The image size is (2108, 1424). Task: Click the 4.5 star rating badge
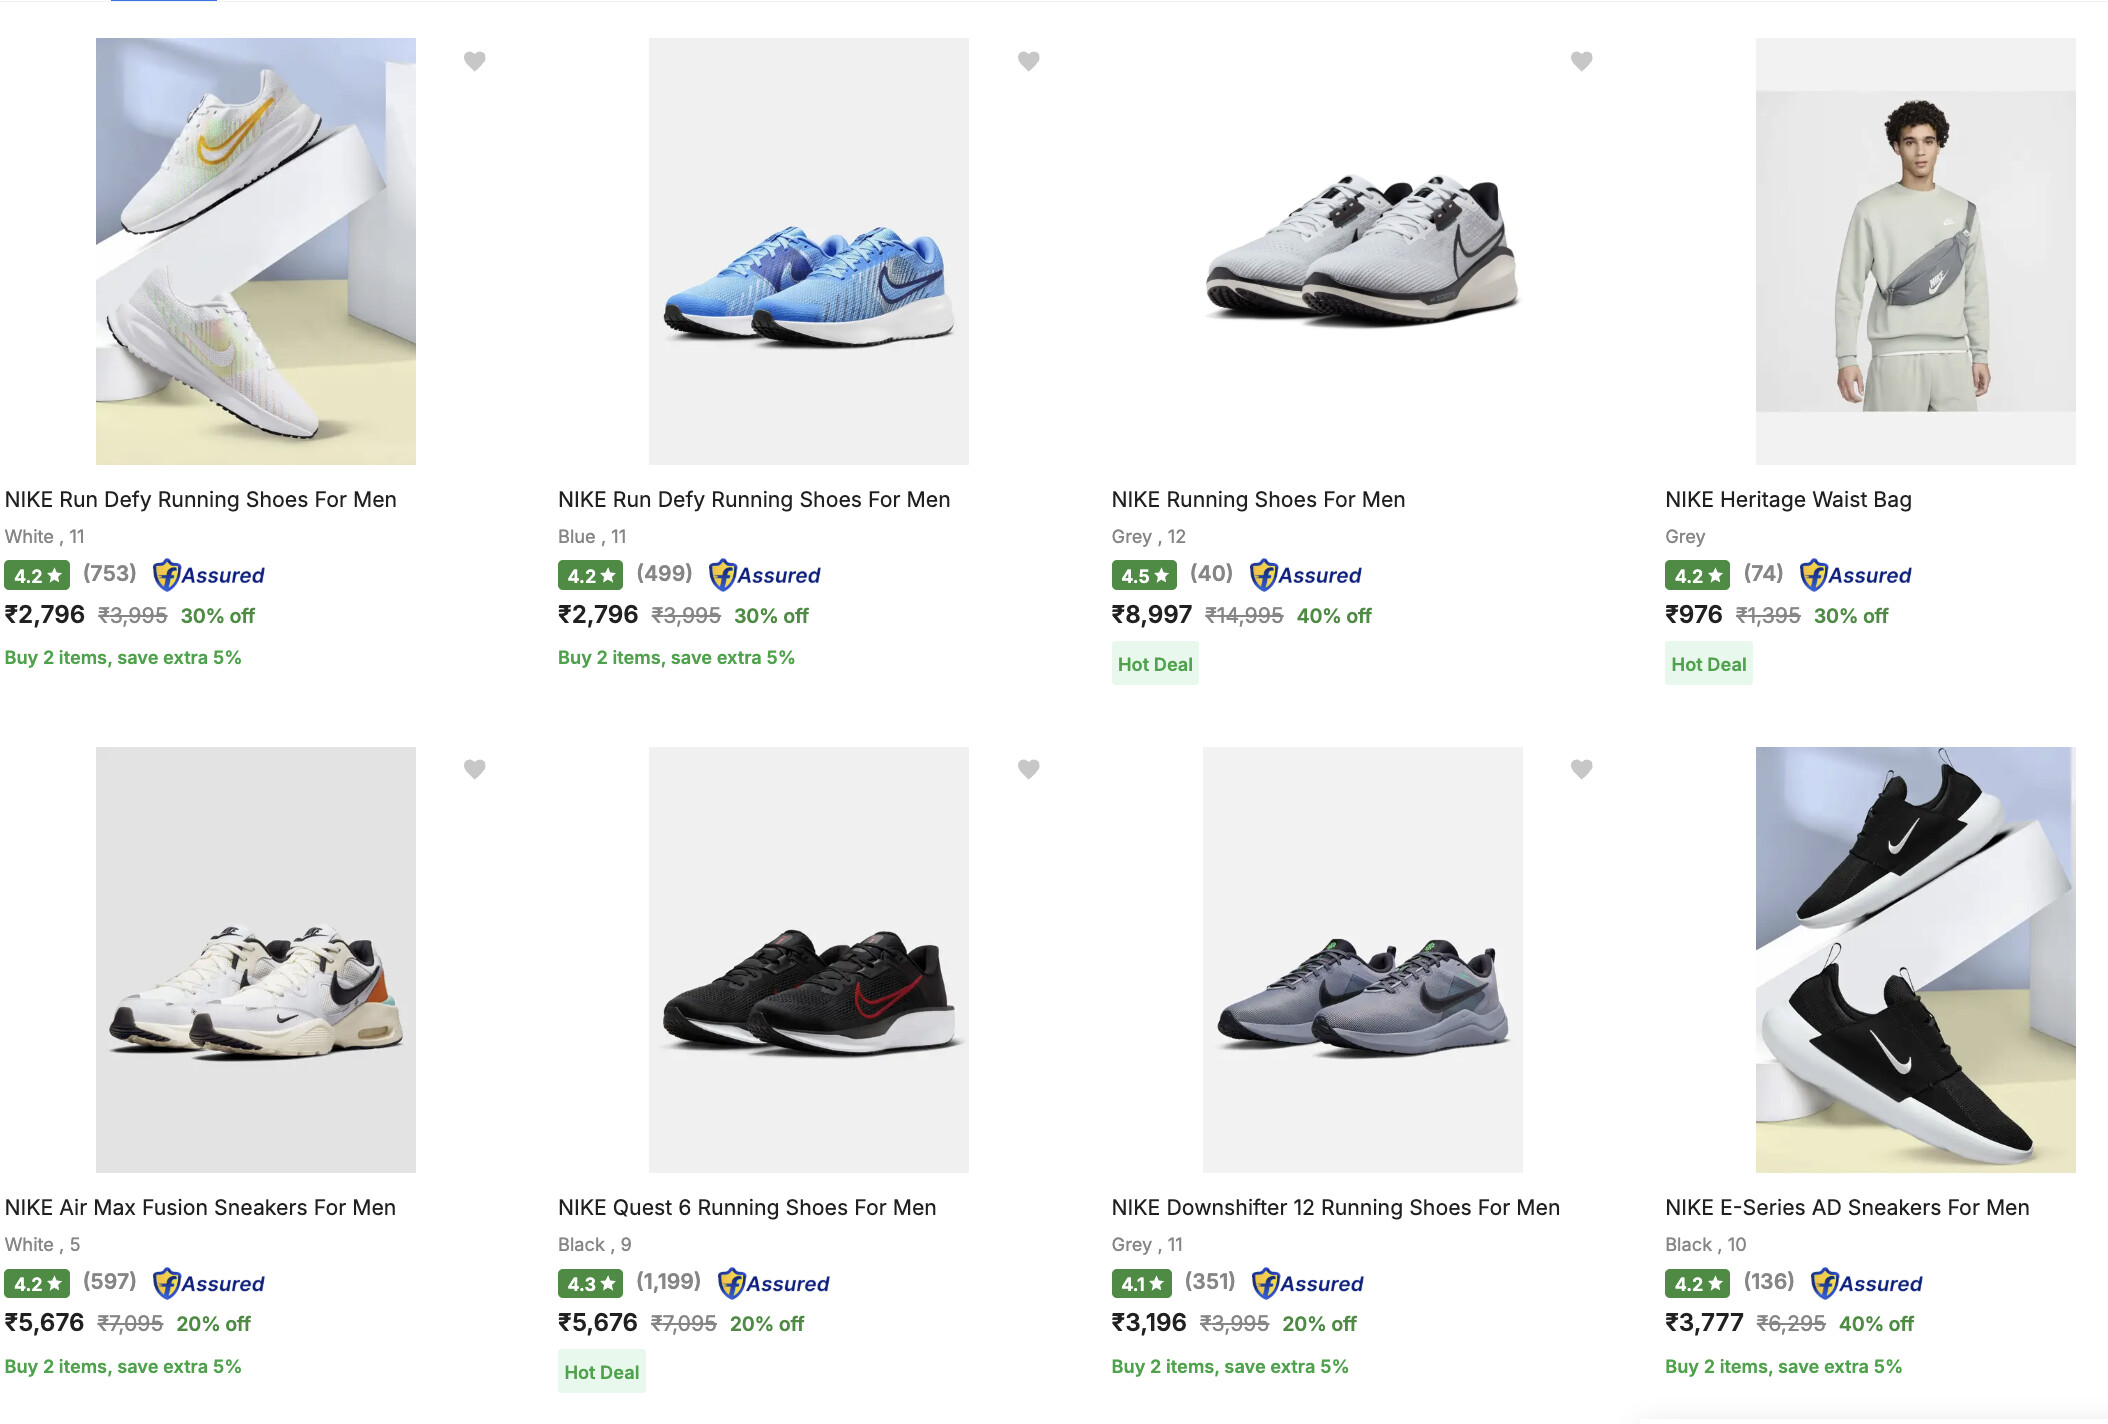1144,576
